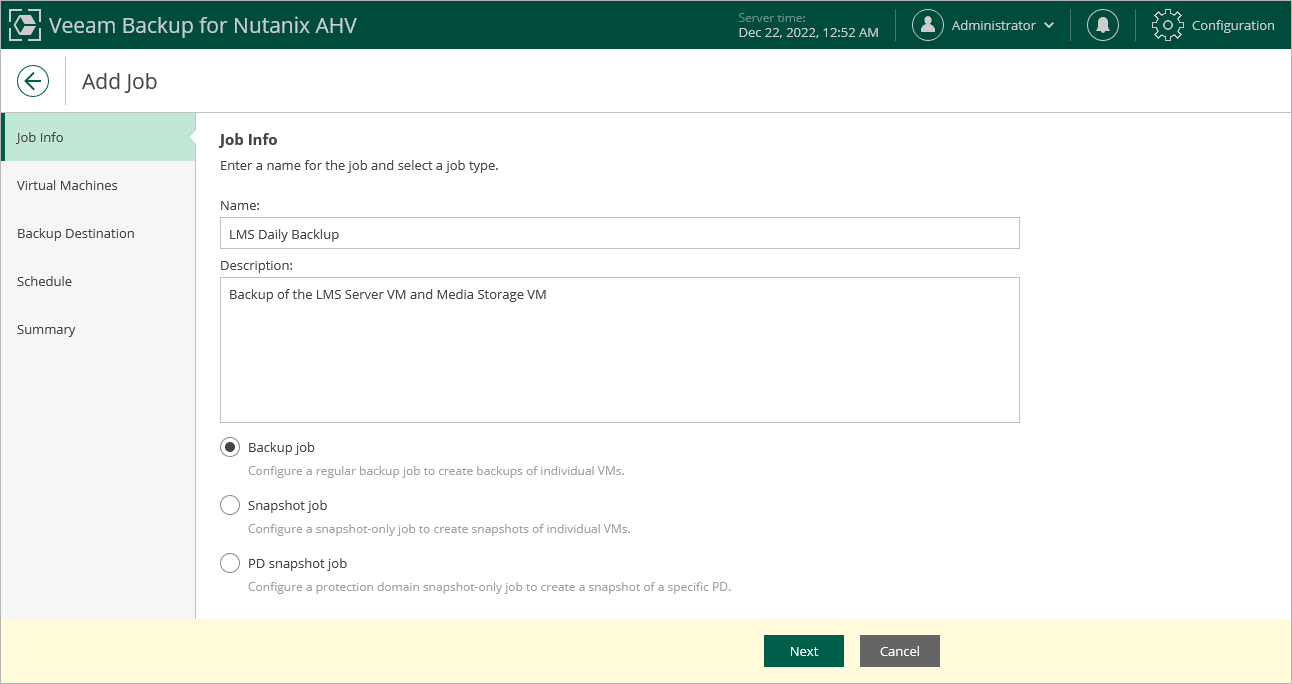Image resolution: width=1292 pixels, height=684 pixels.
Task: Open notifications bell icon
Action: tap(1103, 25)
